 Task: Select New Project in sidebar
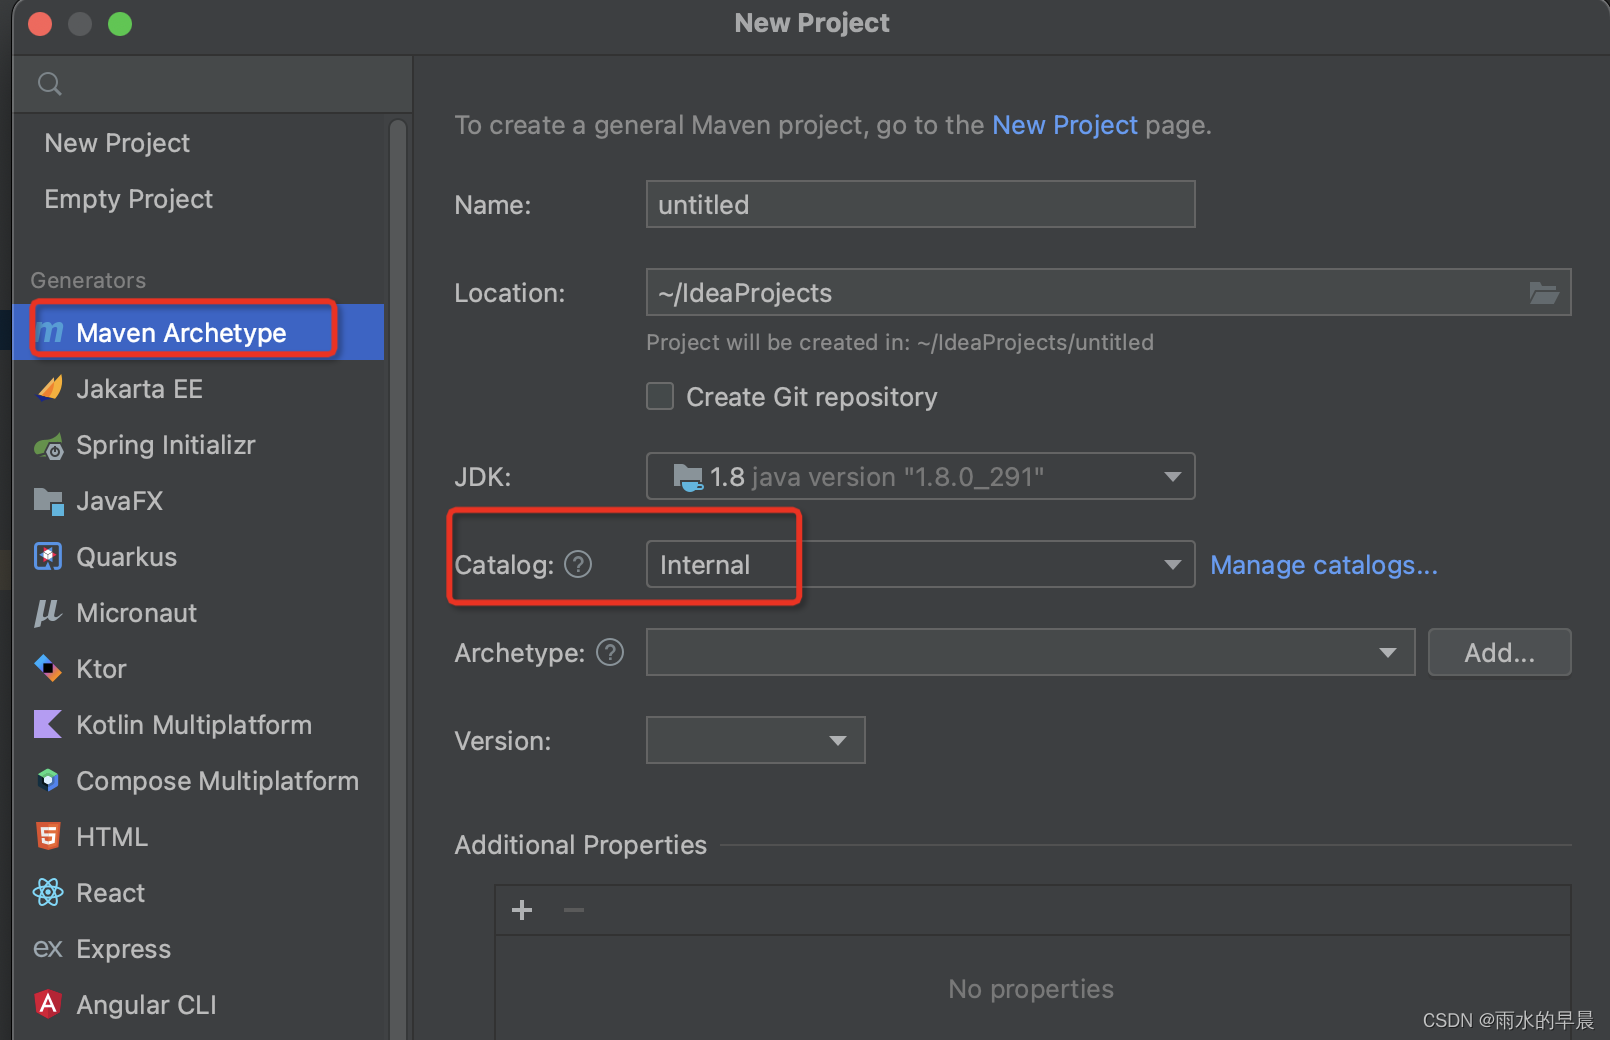coord(117,143)
